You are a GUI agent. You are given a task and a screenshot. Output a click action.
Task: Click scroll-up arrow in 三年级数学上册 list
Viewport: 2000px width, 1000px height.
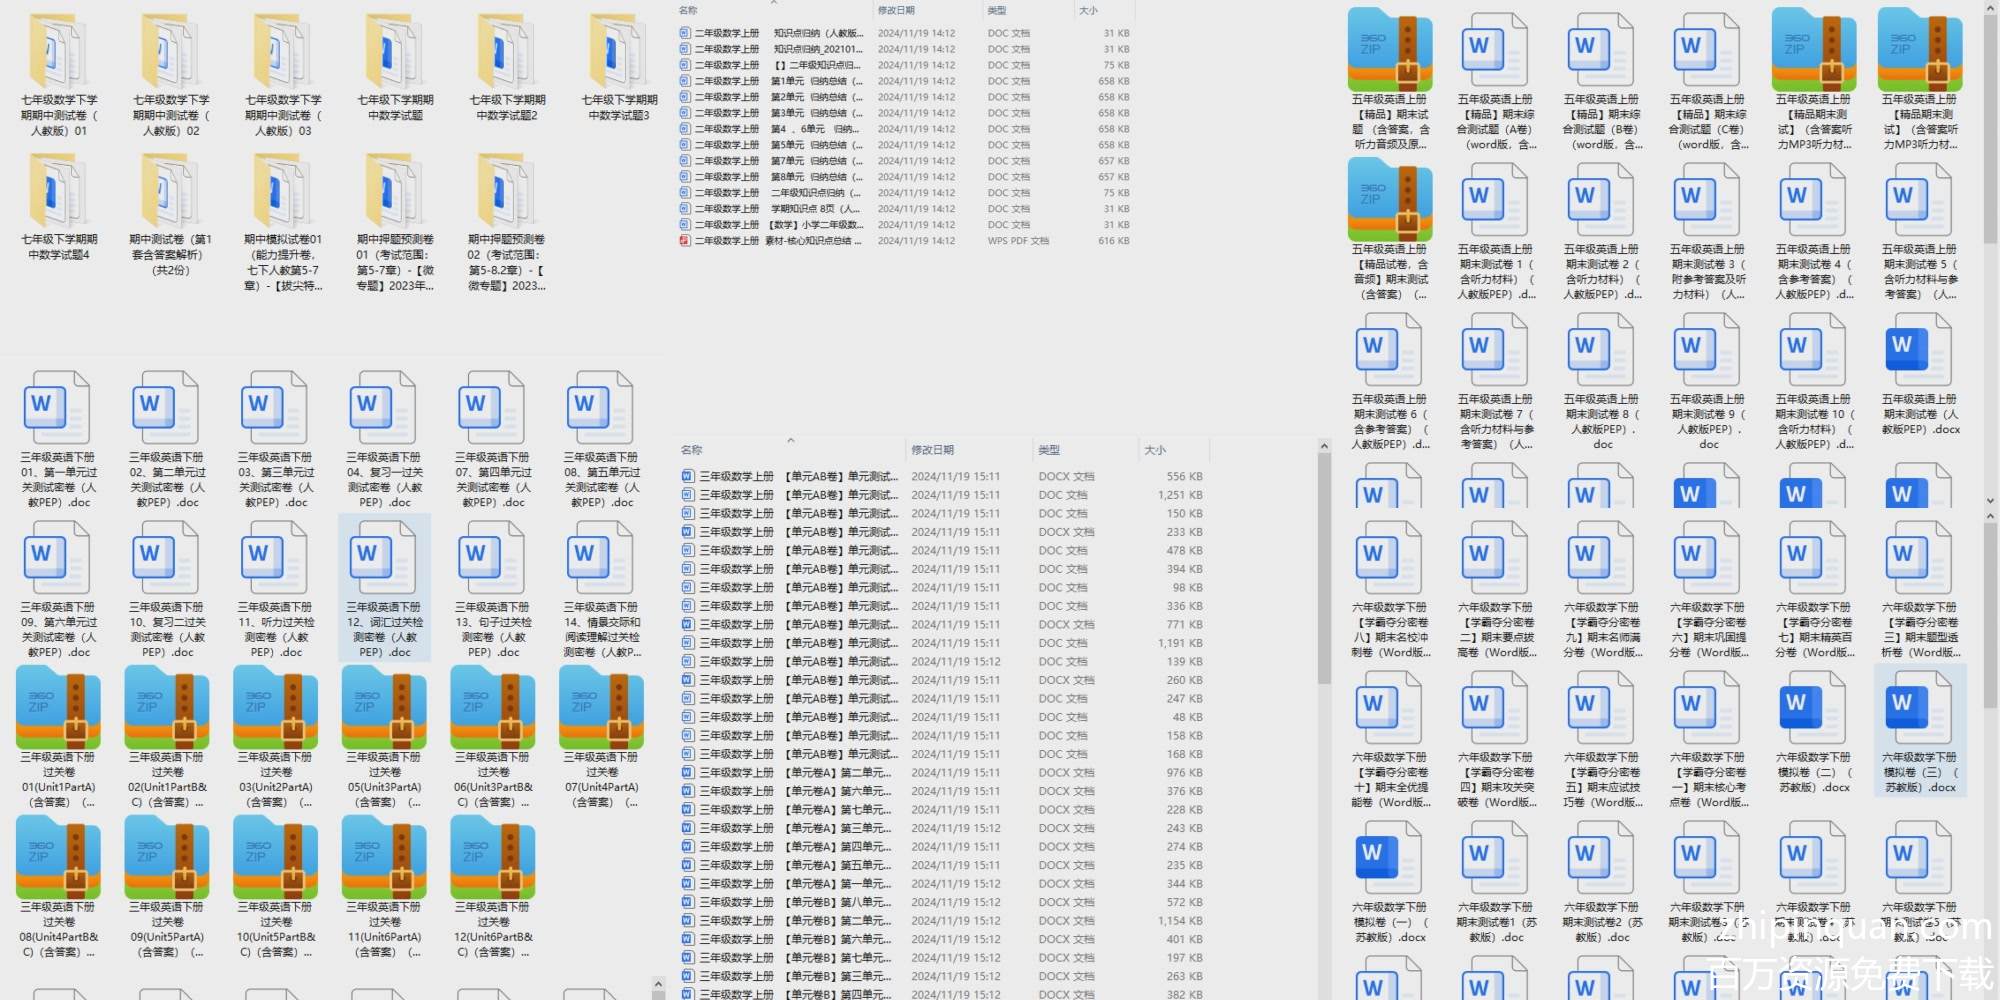[x=1324, y=446]
